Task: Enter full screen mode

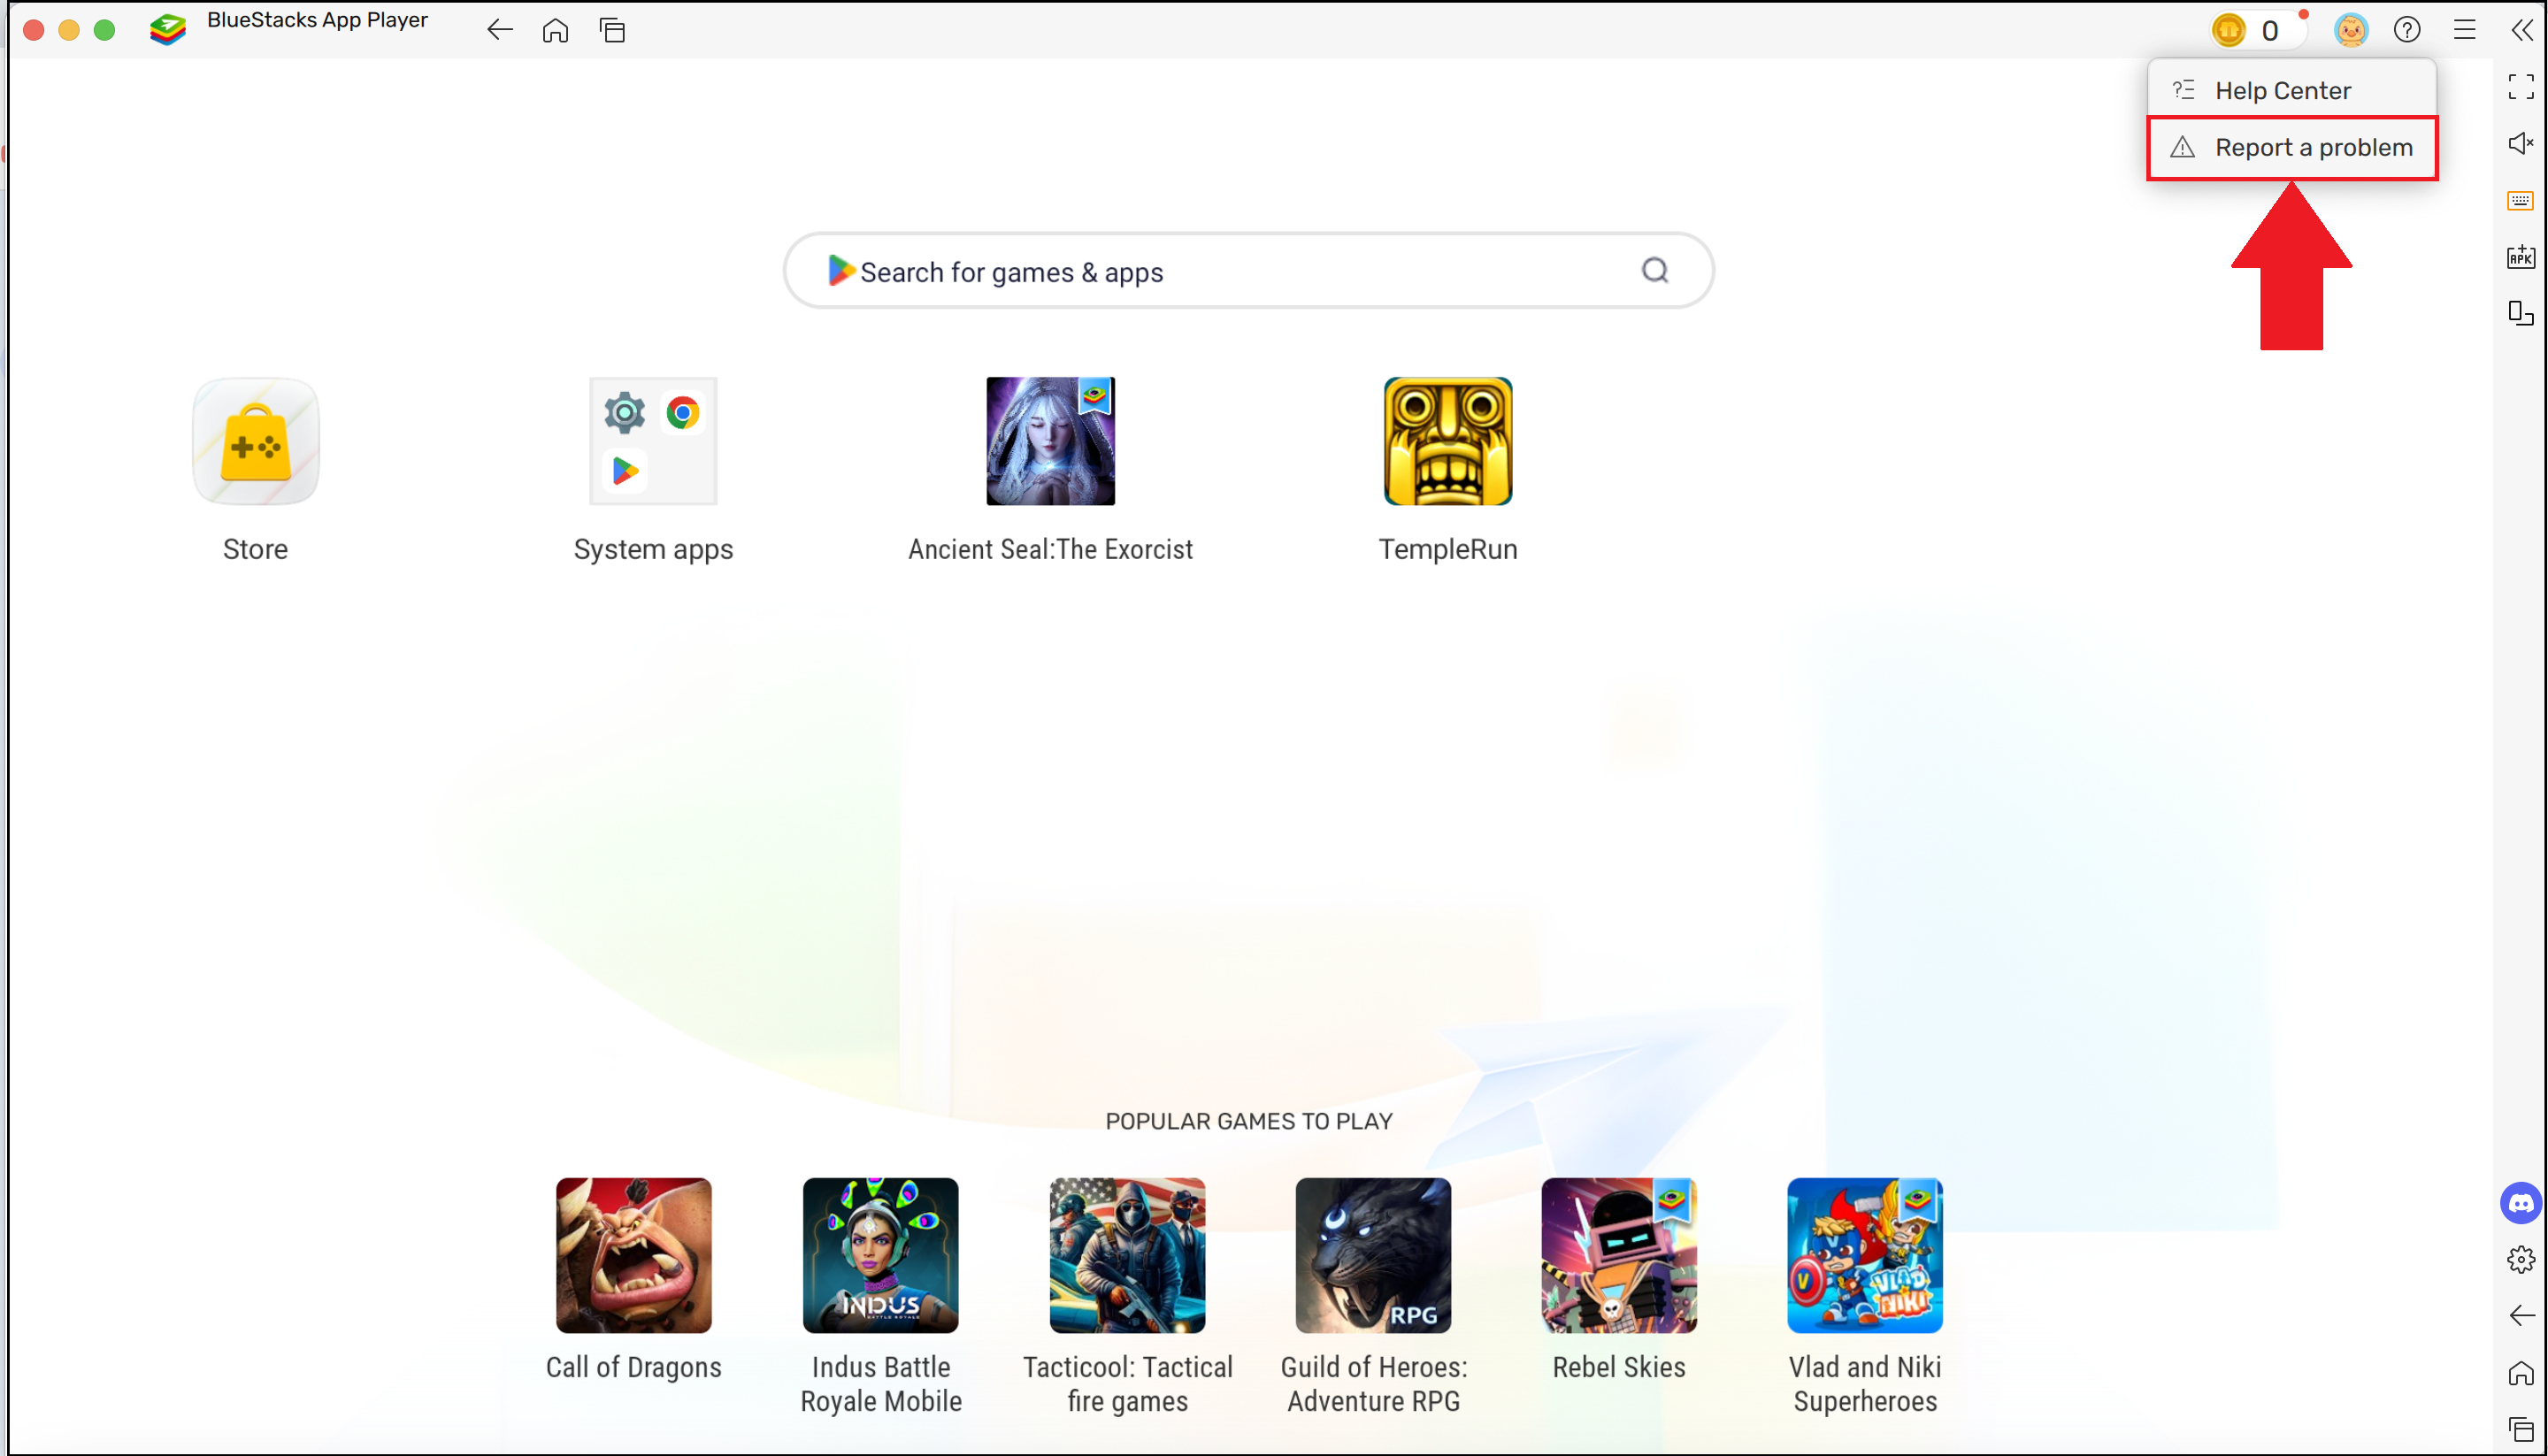Action: pyautogui.click(x=2521, y=87)
